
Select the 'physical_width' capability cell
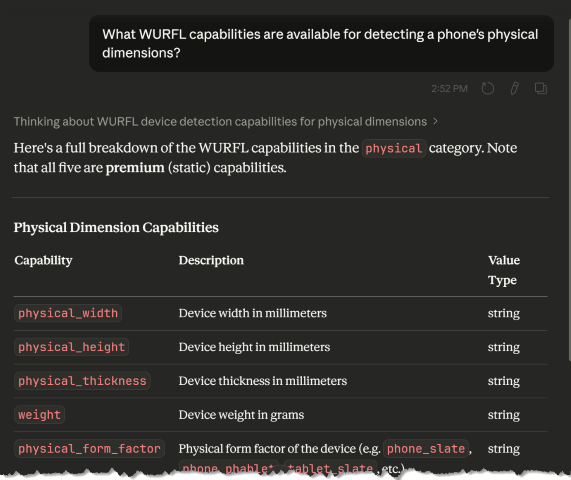coord(68,313)
